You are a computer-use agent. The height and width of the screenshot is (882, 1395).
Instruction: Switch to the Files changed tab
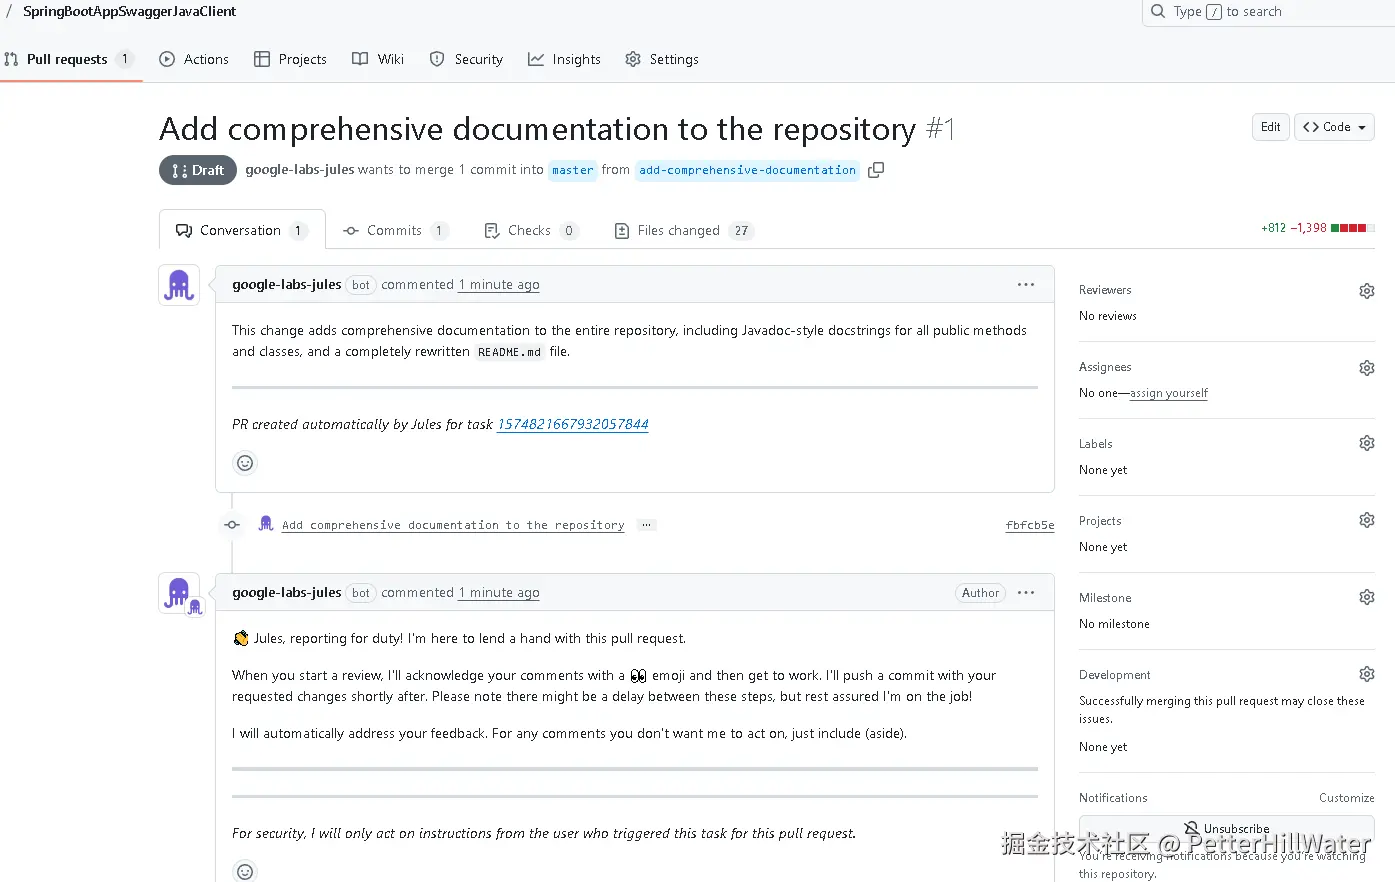tap(683, 230)
